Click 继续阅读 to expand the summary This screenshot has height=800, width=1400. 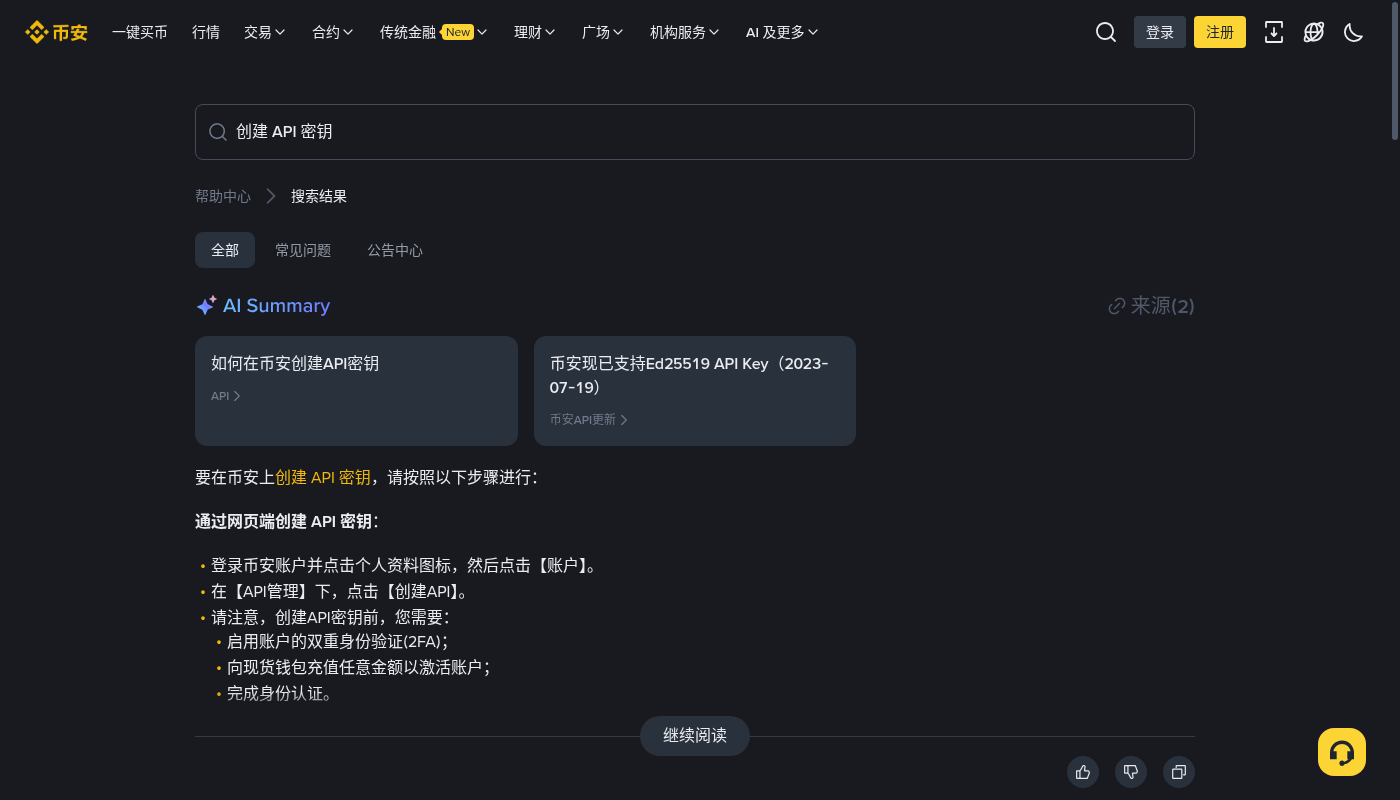[x=695, y=736]
